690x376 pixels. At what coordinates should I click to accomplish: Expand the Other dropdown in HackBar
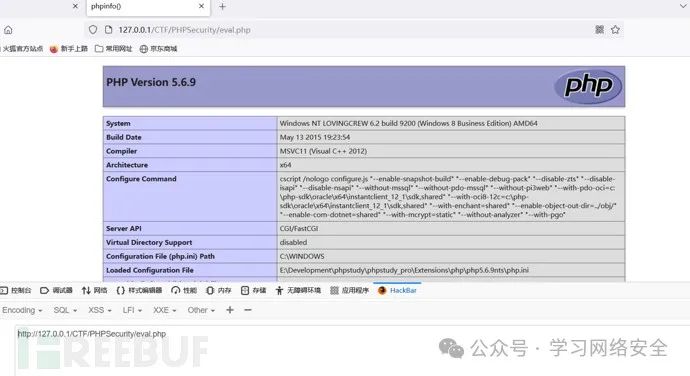point(201,310)
